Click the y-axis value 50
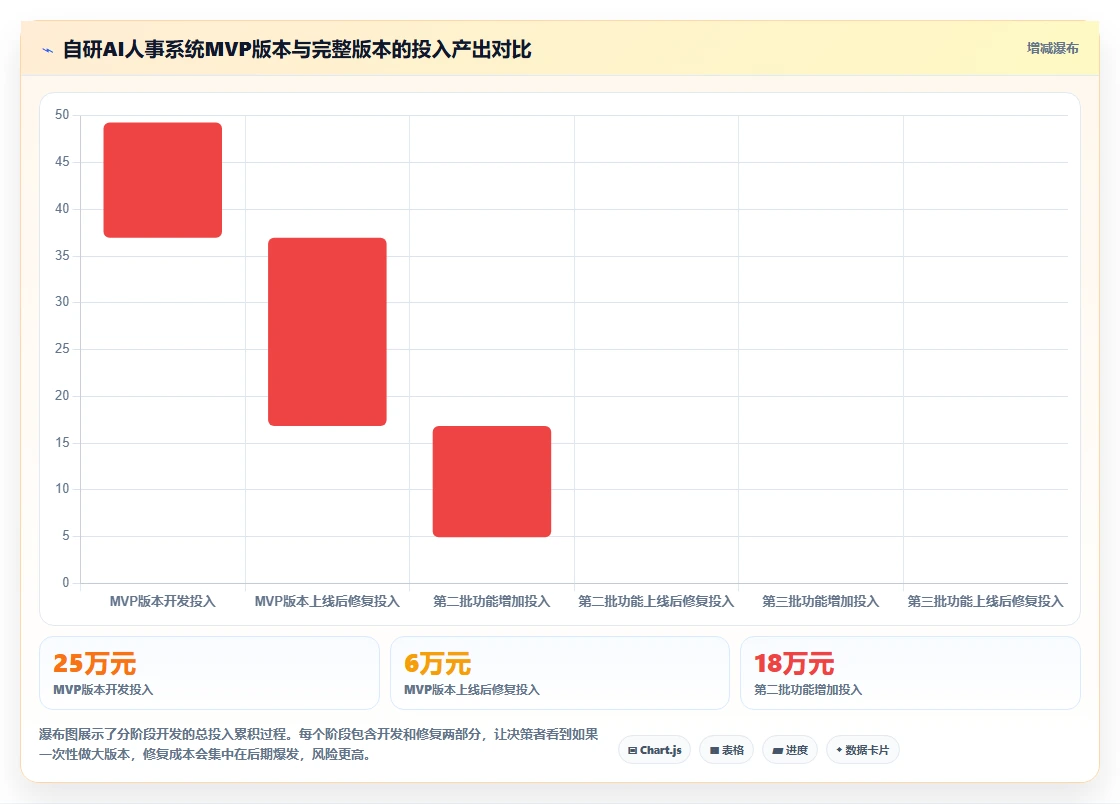 point(62,115)
